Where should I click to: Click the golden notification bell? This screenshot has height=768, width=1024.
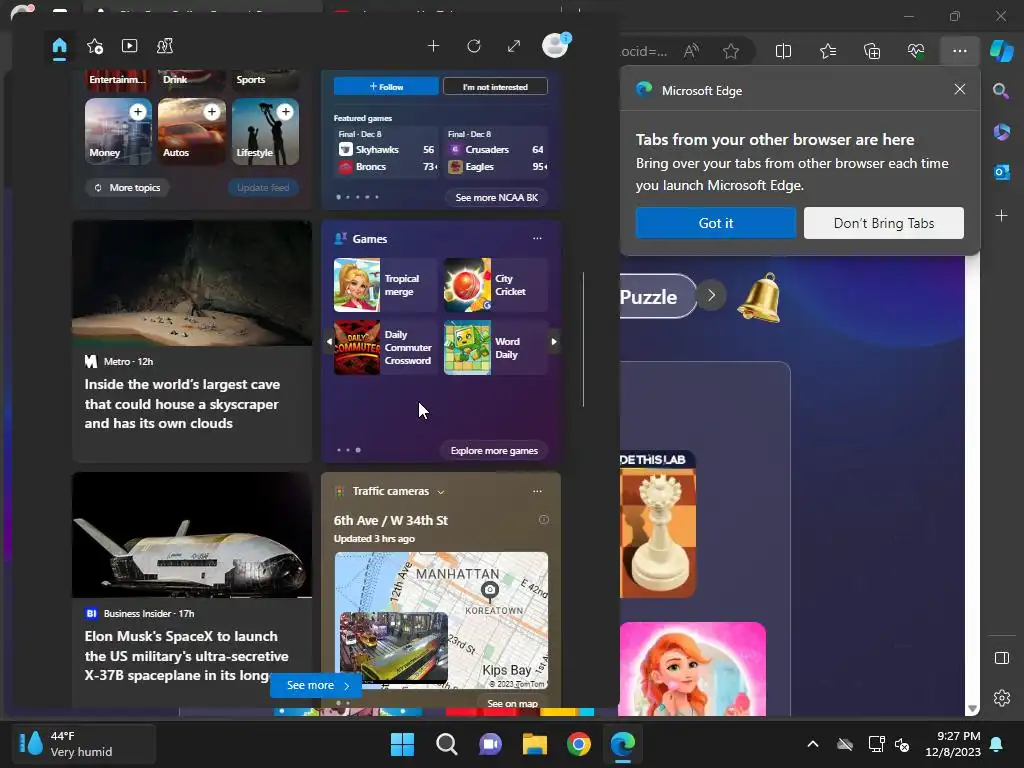(x=760, y=298)
